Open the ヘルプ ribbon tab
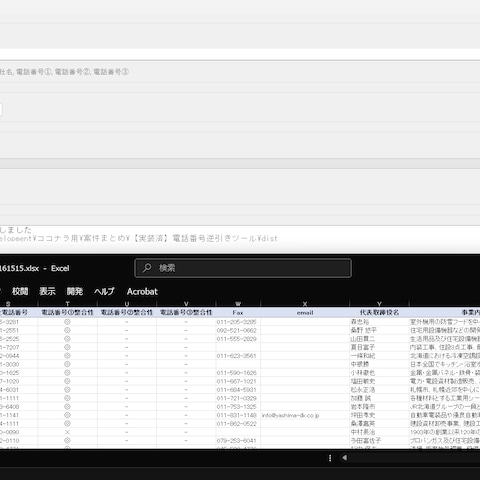480x480 pixels. point(104,291)
